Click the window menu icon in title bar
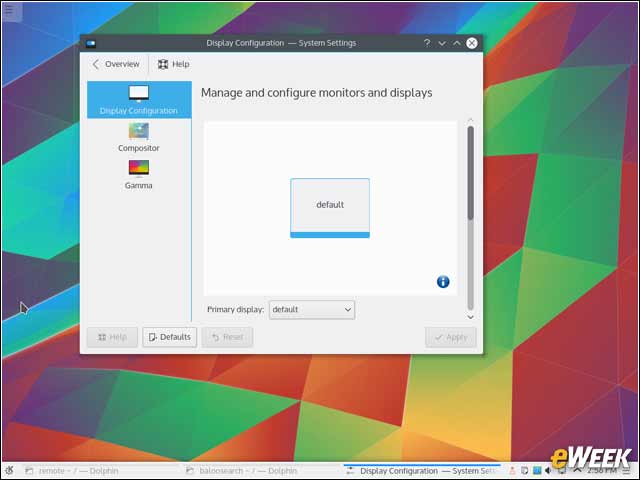Screen dimensions: 640x480 (x=91, y=43)
